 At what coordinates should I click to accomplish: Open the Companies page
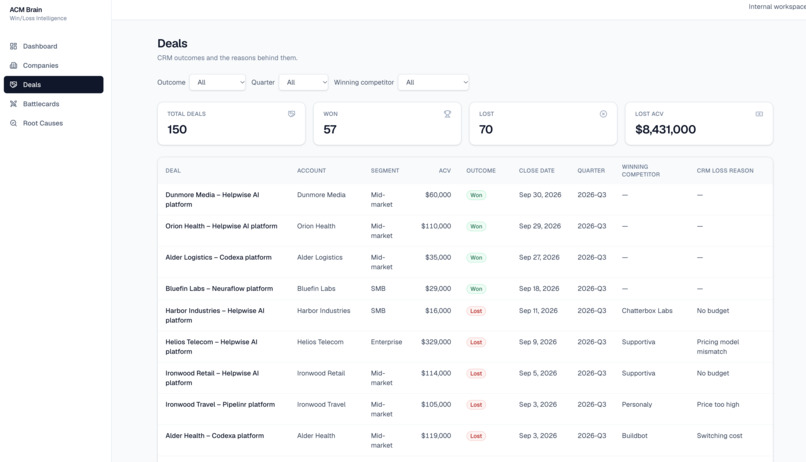(53, 65)
